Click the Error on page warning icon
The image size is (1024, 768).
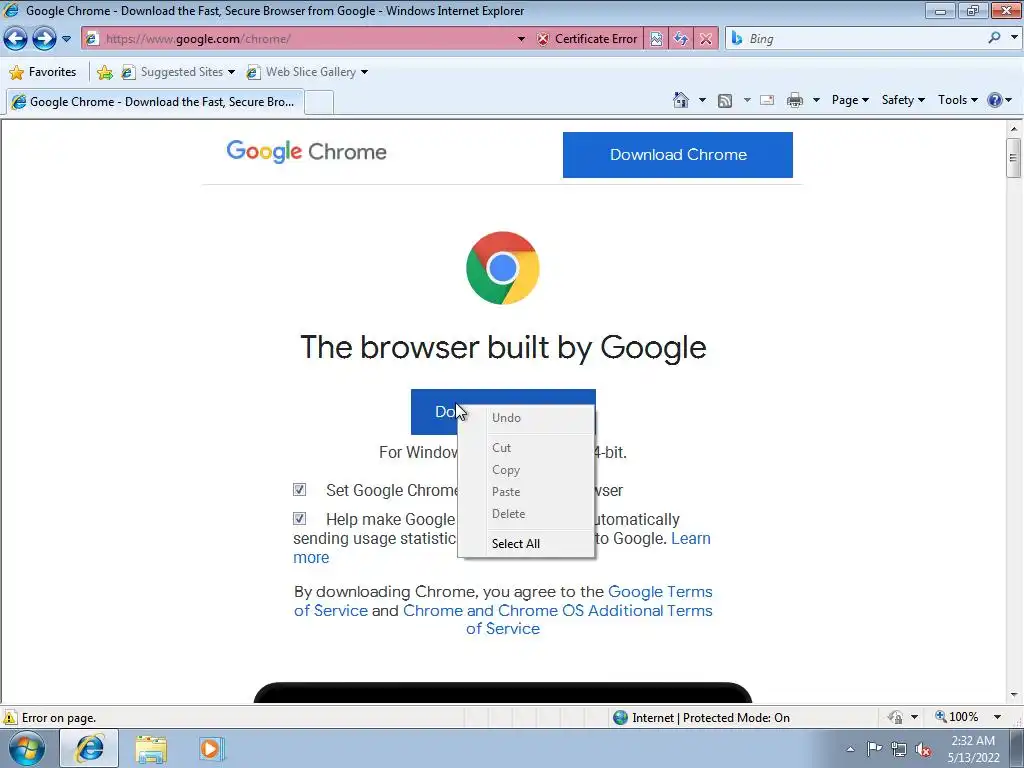(x=10, y=717)
